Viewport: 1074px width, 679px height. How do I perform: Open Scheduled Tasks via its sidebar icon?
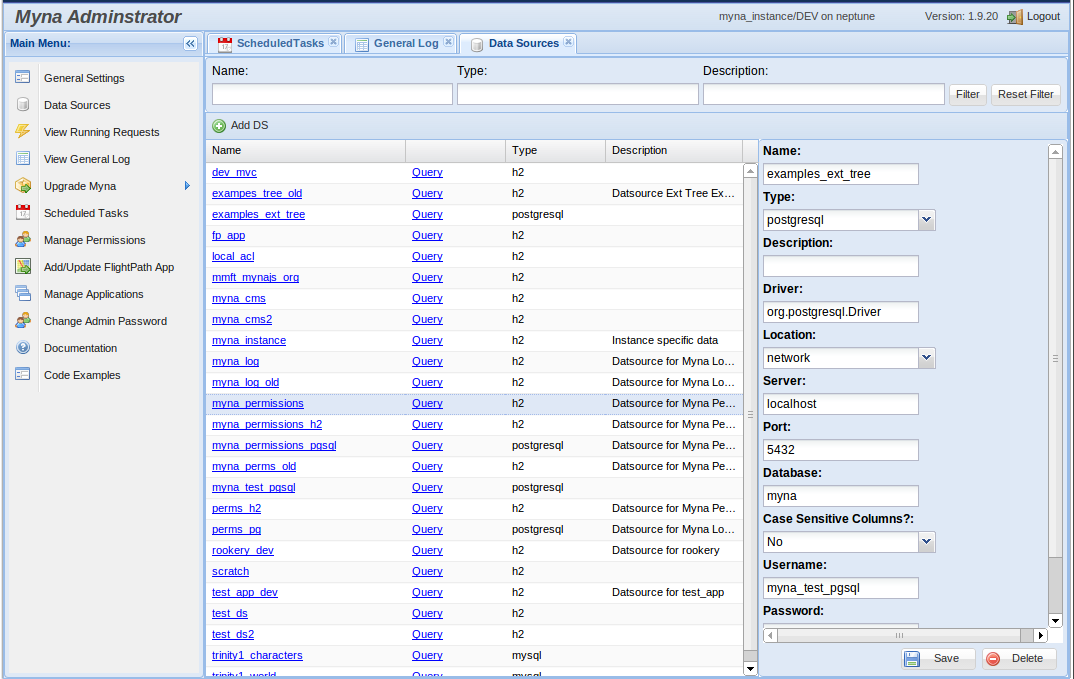tap(22, 212)
